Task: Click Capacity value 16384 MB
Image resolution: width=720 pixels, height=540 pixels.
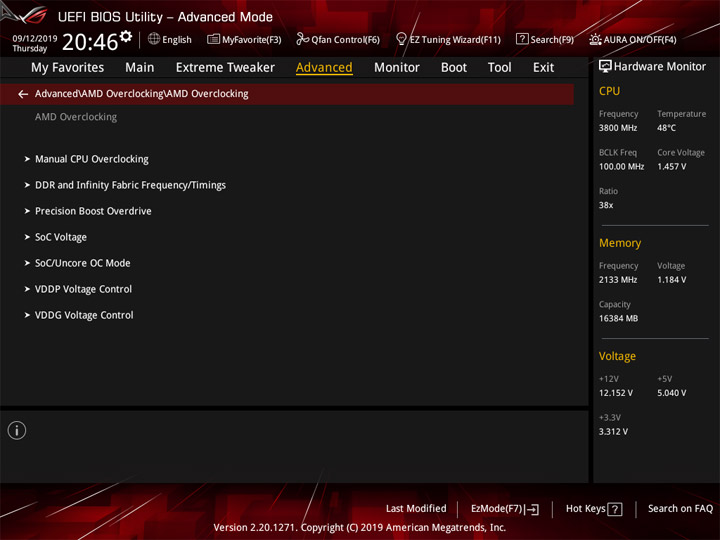Action: (618, 318)
